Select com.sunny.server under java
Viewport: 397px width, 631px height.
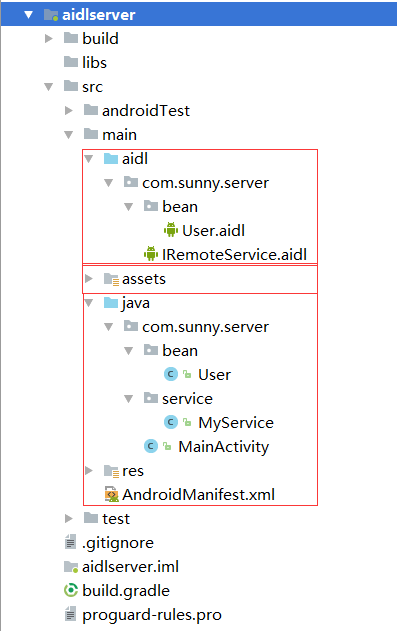pos(206,327)
